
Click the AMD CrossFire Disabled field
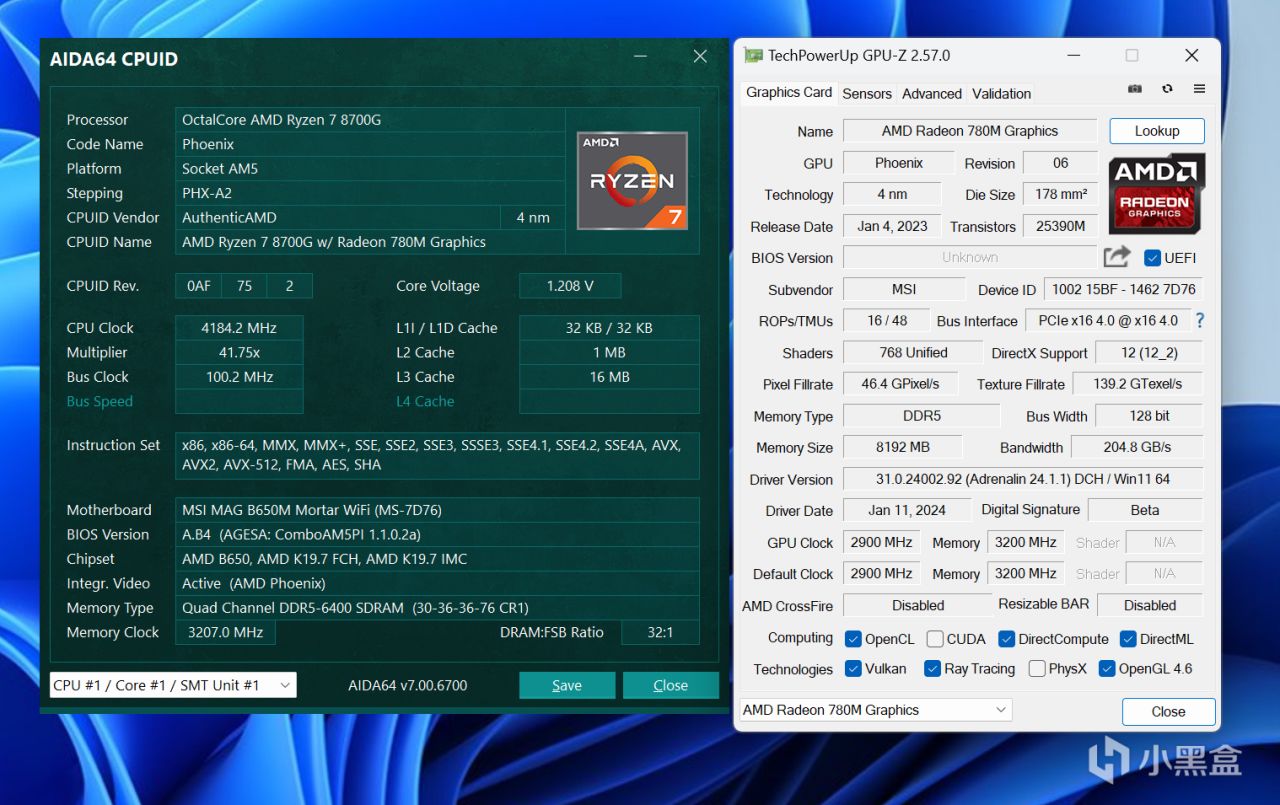pyautogui.click(x=918, y=605)
